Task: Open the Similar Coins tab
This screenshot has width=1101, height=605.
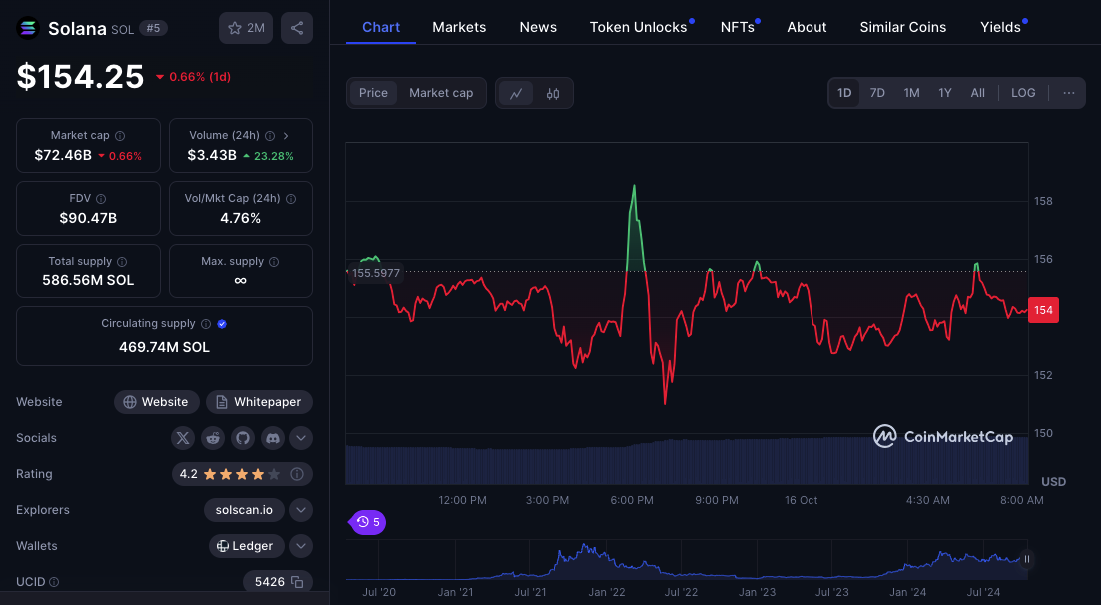Action: tap(903, 27)
